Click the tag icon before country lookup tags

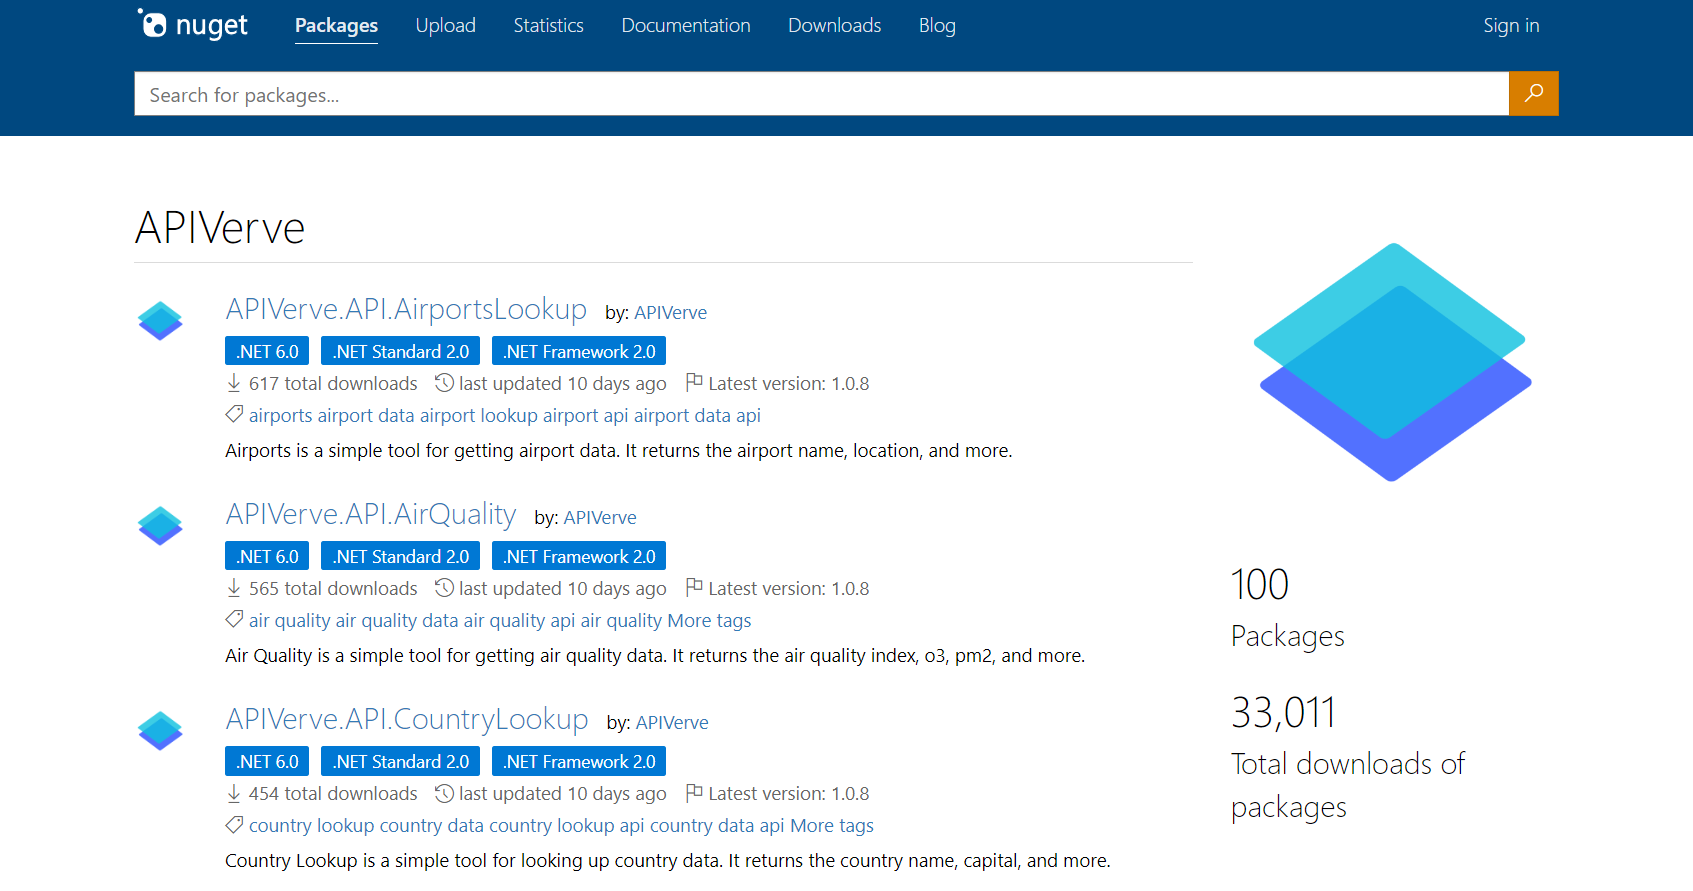(x=234, y=824)
